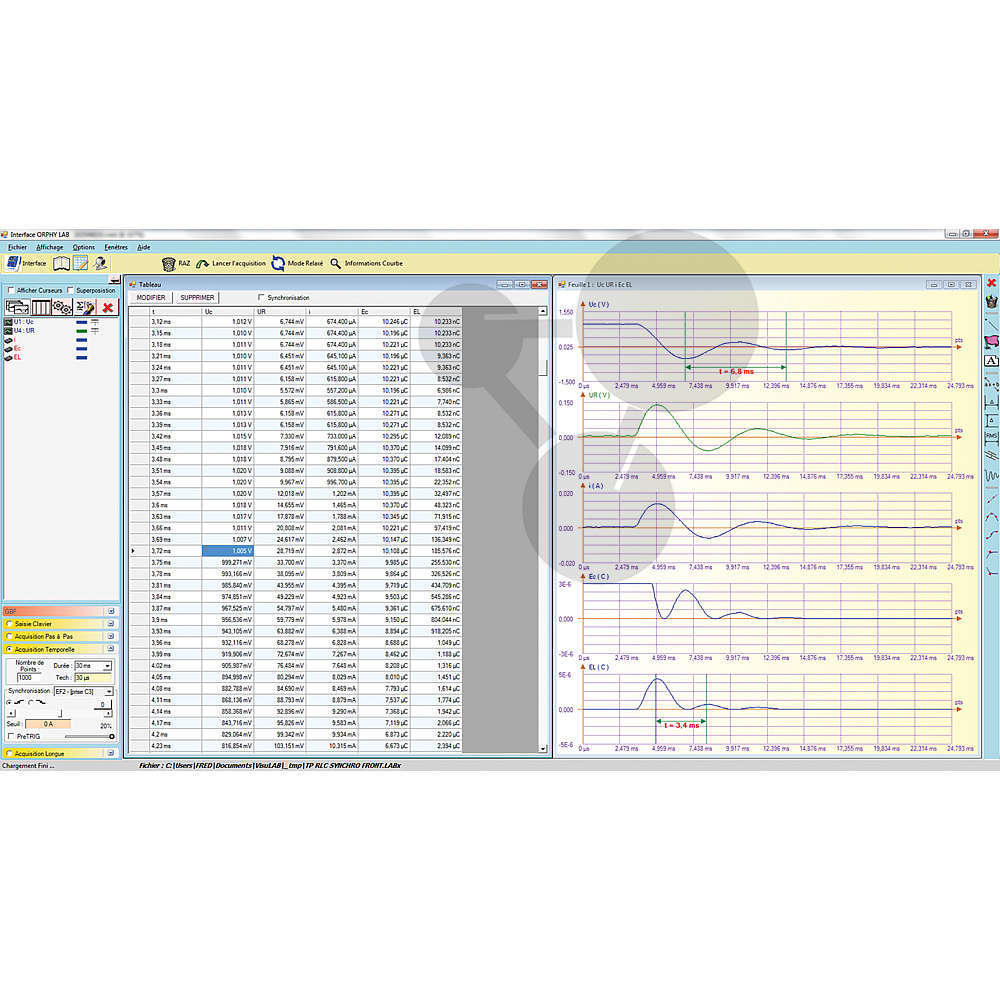
Task: Click the table columns icon in left panel
Action: pos(41,307)
